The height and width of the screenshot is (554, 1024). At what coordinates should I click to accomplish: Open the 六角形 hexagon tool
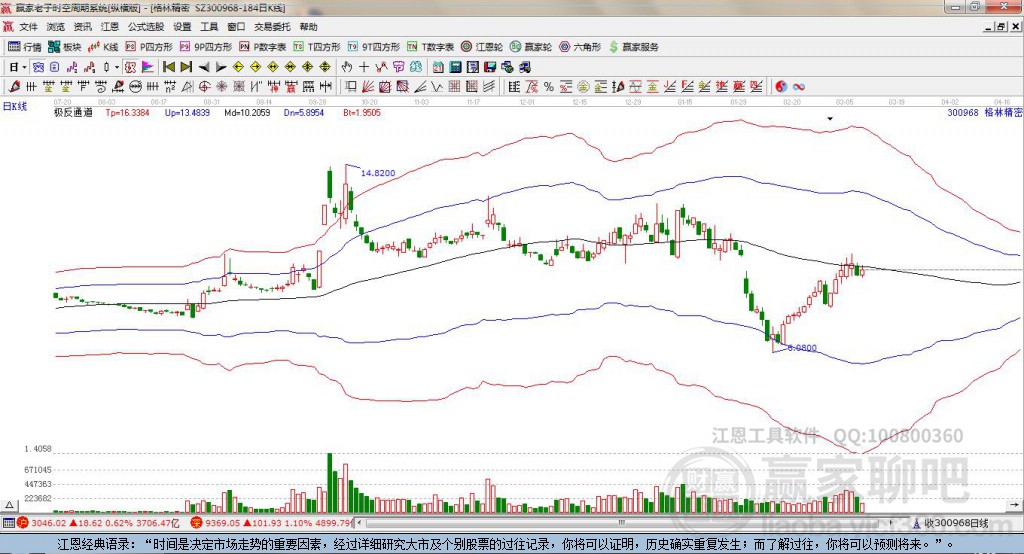pyautogui.click(x=580, y=47)
